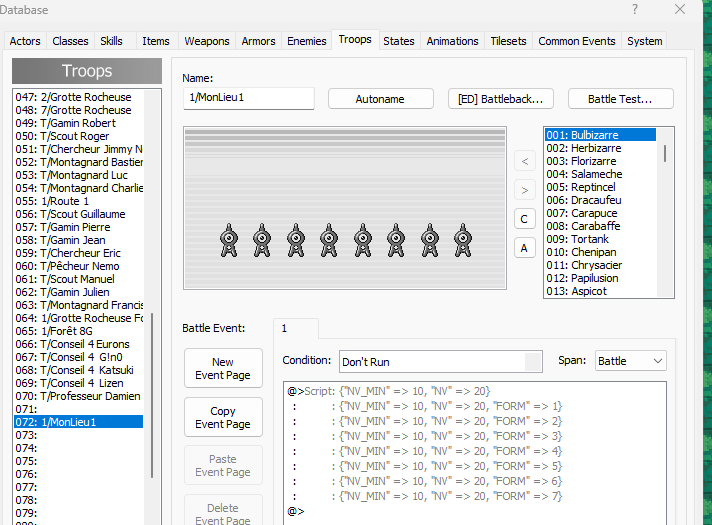Select enemy 012: Papilusion
The image size is (712, 525).
click(x=600, y=278)
